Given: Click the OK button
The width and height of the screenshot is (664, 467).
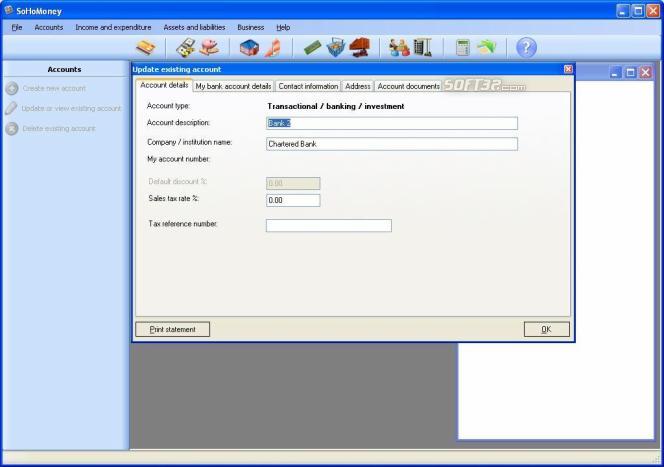Looking at the screenshot, I should click(546, 329).
